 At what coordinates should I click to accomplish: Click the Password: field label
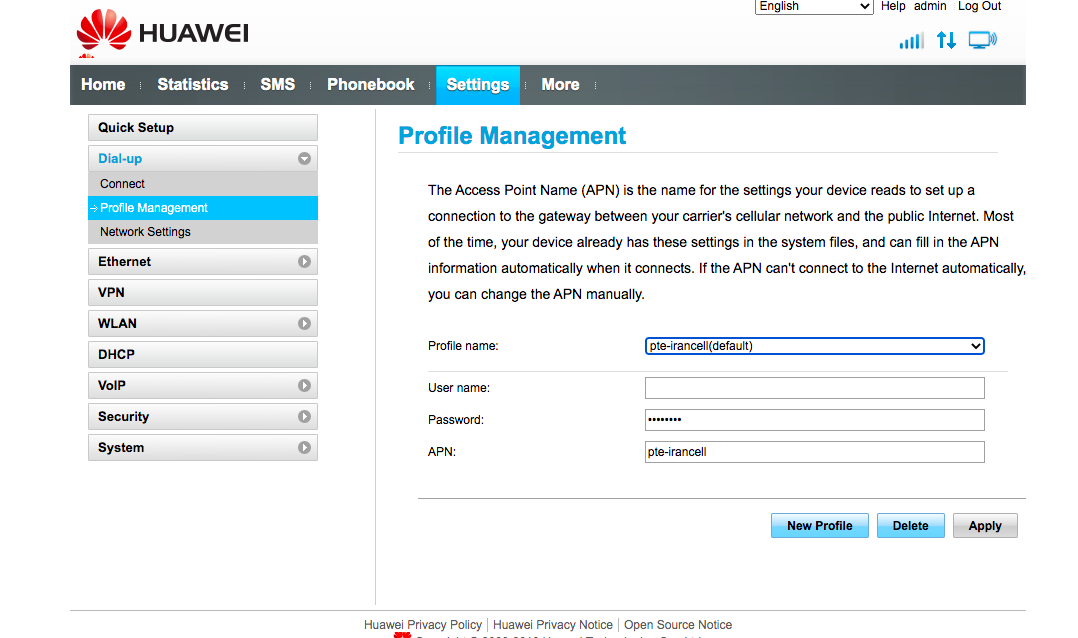(x=456, y=420)
